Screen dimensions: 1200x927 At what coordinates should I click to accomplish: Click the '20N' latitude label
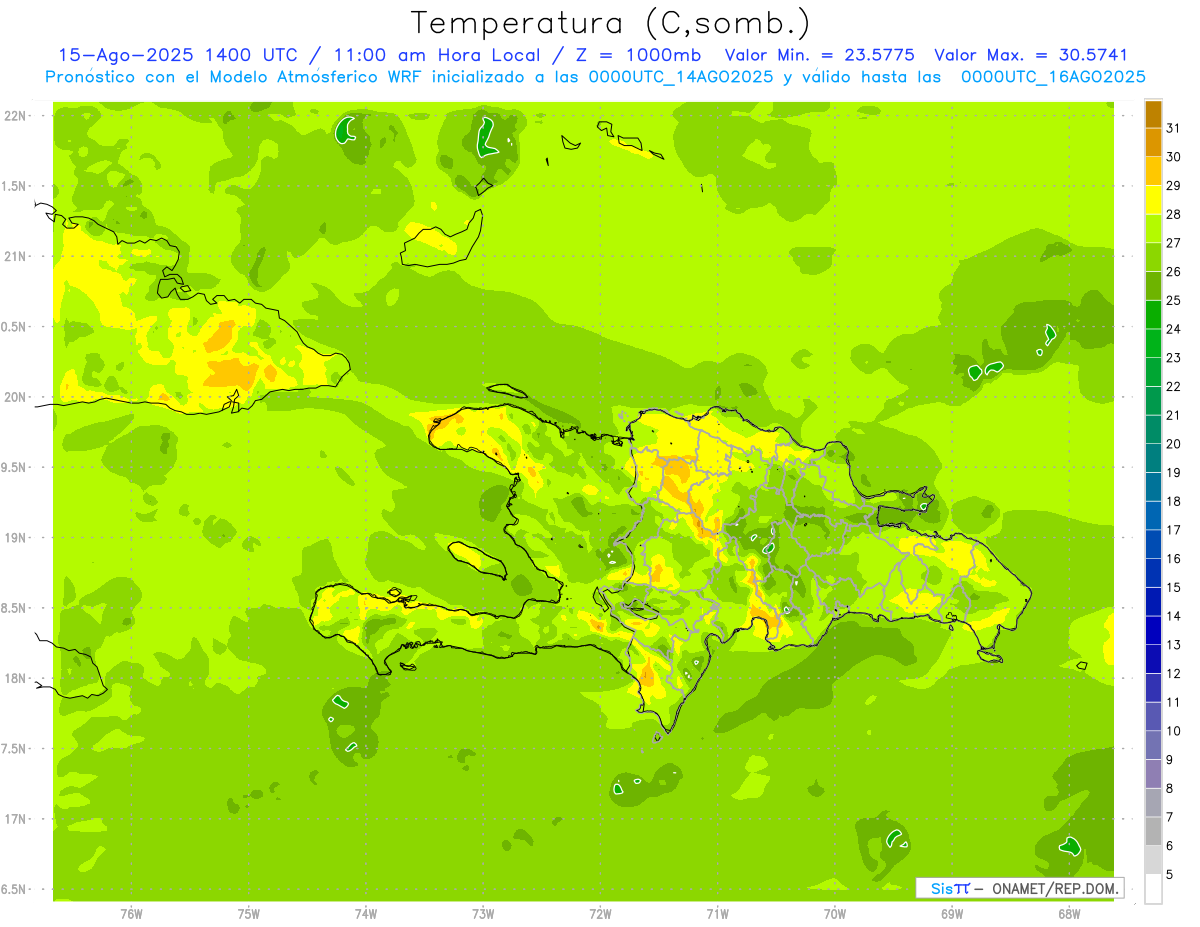(16, 397)
